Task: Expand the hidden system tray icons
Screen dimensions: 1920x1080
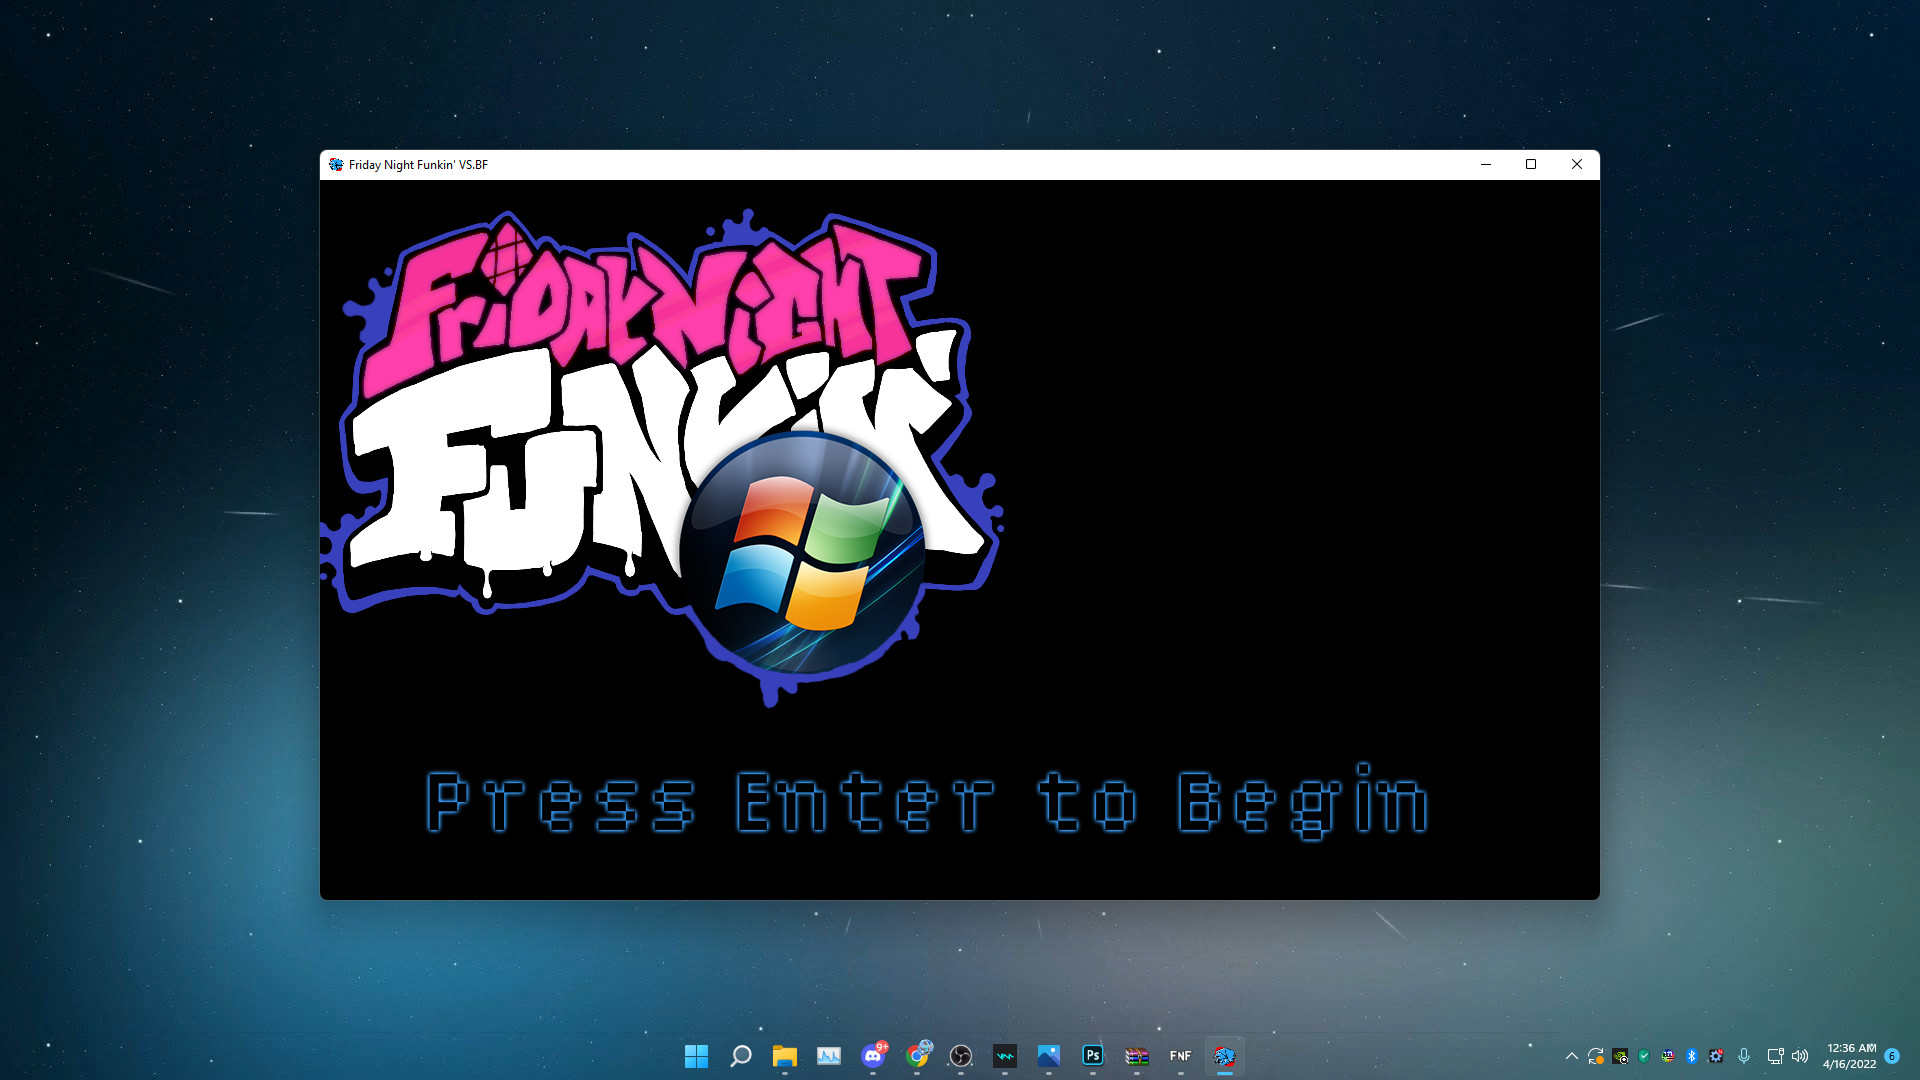Action: [1572, 1056]
